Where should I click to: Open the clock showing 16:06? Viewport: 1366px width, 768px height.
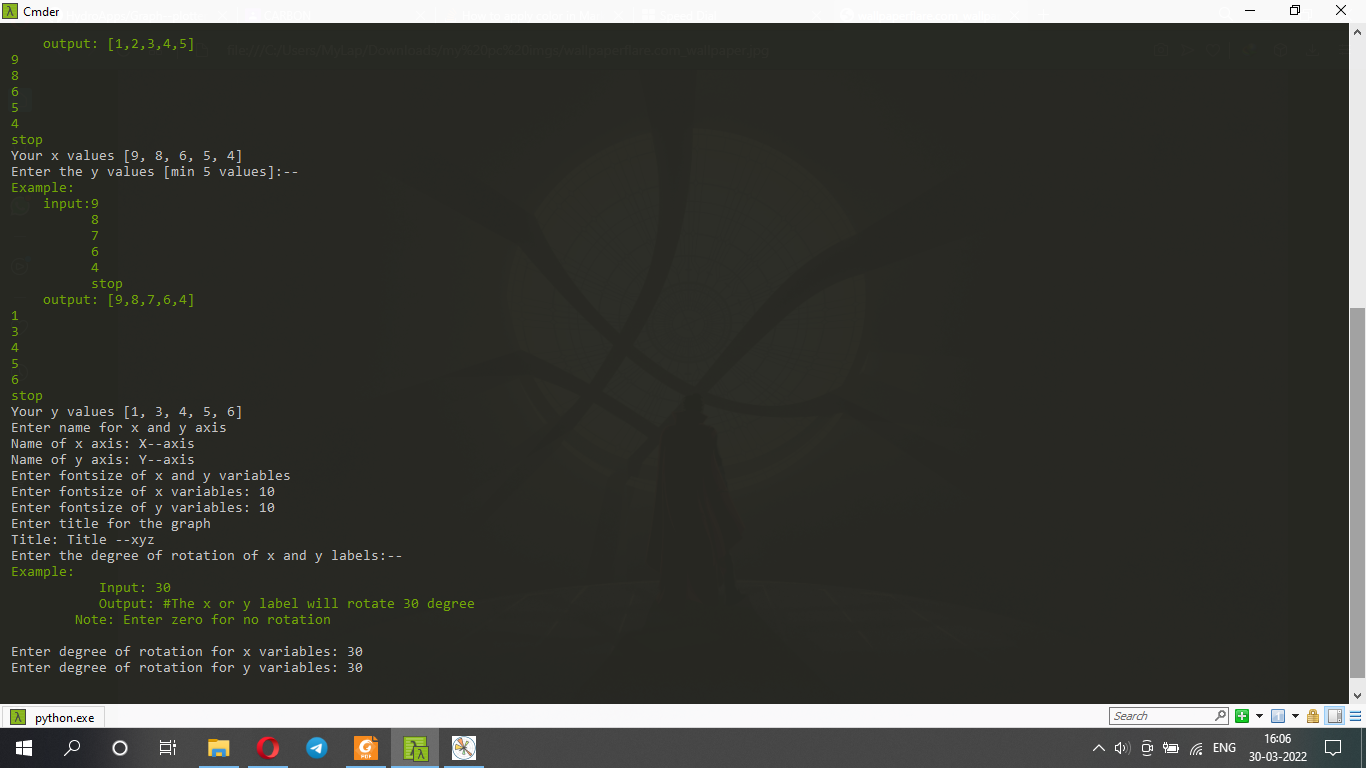1277,747
